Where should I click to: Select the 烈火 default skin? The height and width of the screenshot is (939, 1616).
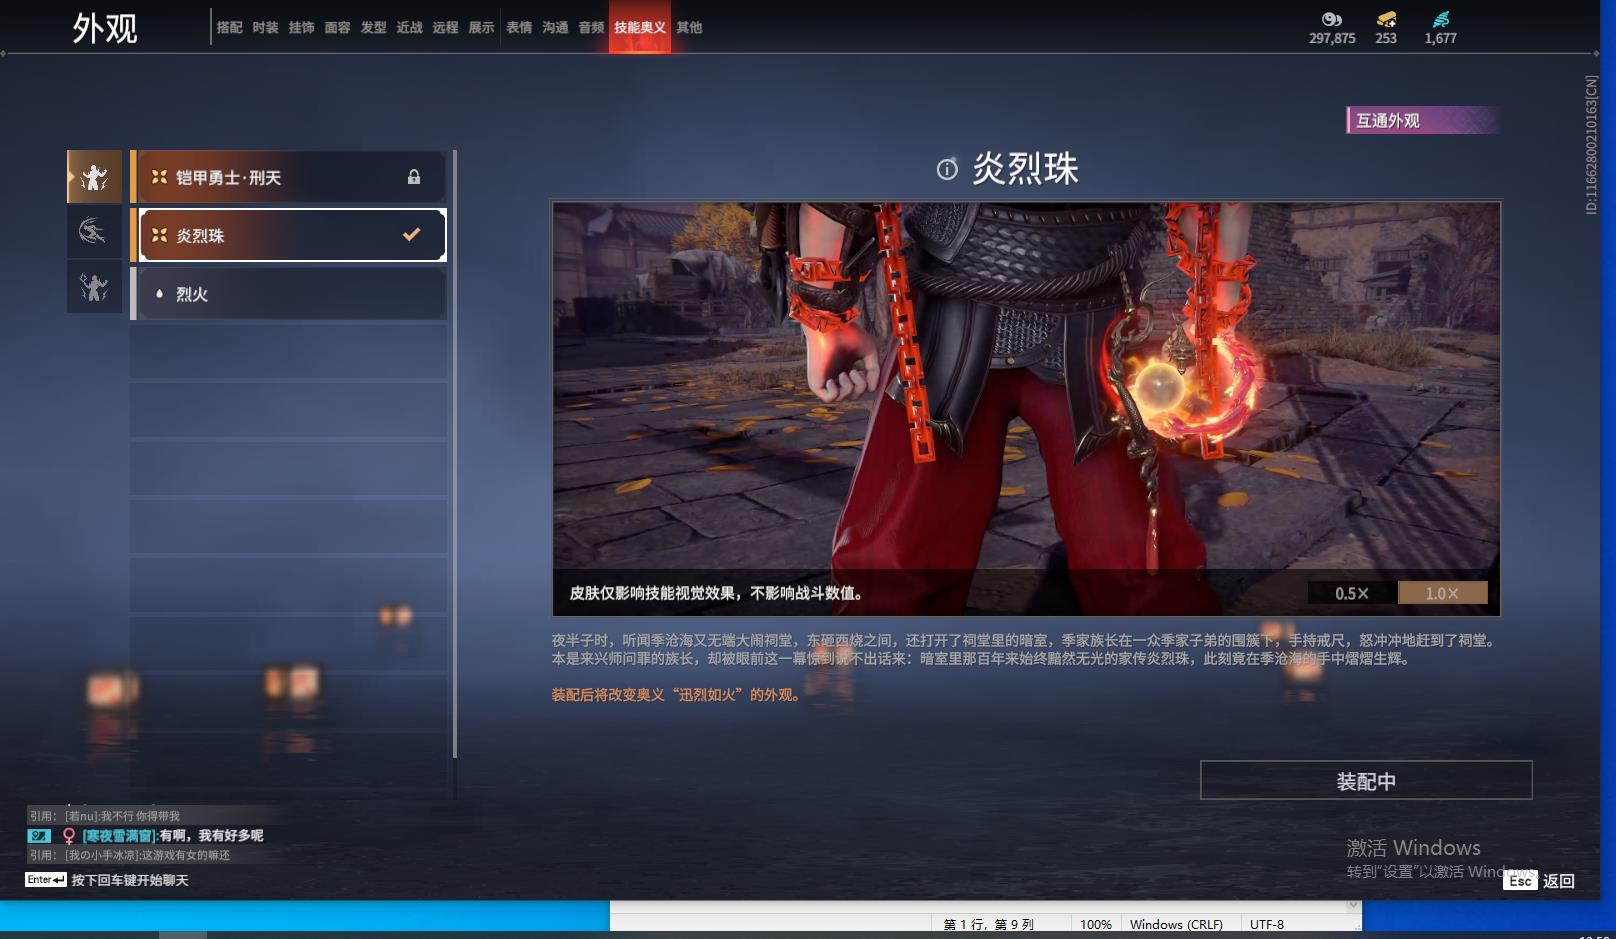tap(289, 293)
